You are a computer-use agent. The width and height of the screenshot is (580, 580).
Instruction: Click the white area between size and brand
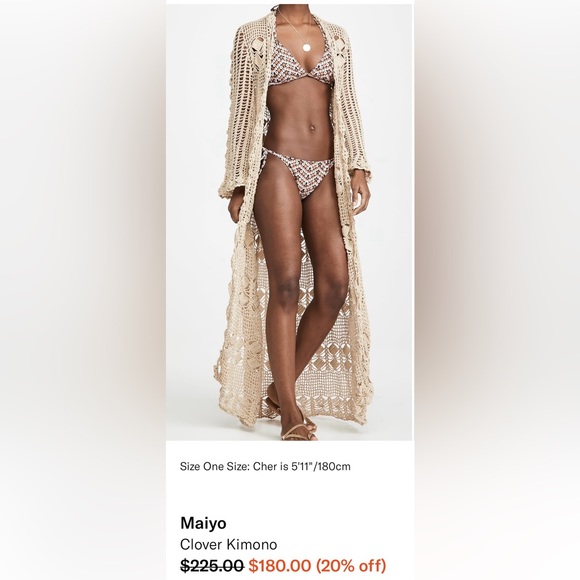[290, 494]
